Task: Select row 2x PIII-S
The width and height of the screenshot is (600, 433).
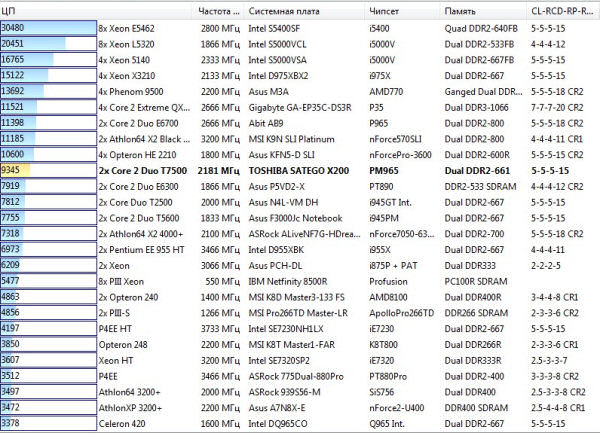Action: [x=300, y=313]
